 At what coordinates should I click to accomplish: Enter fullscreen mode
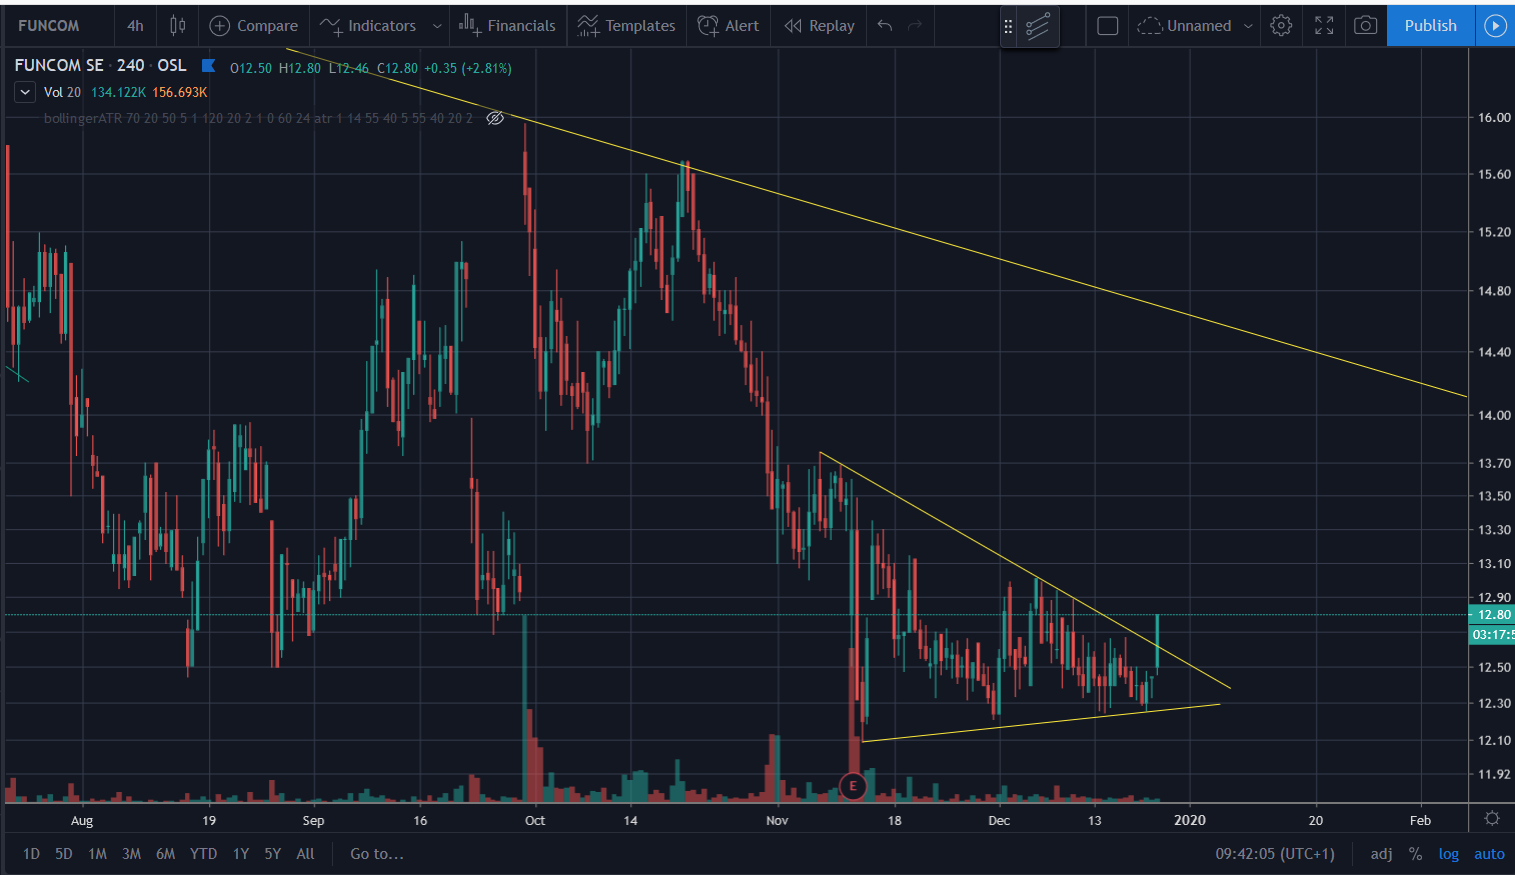point(1324,25)
